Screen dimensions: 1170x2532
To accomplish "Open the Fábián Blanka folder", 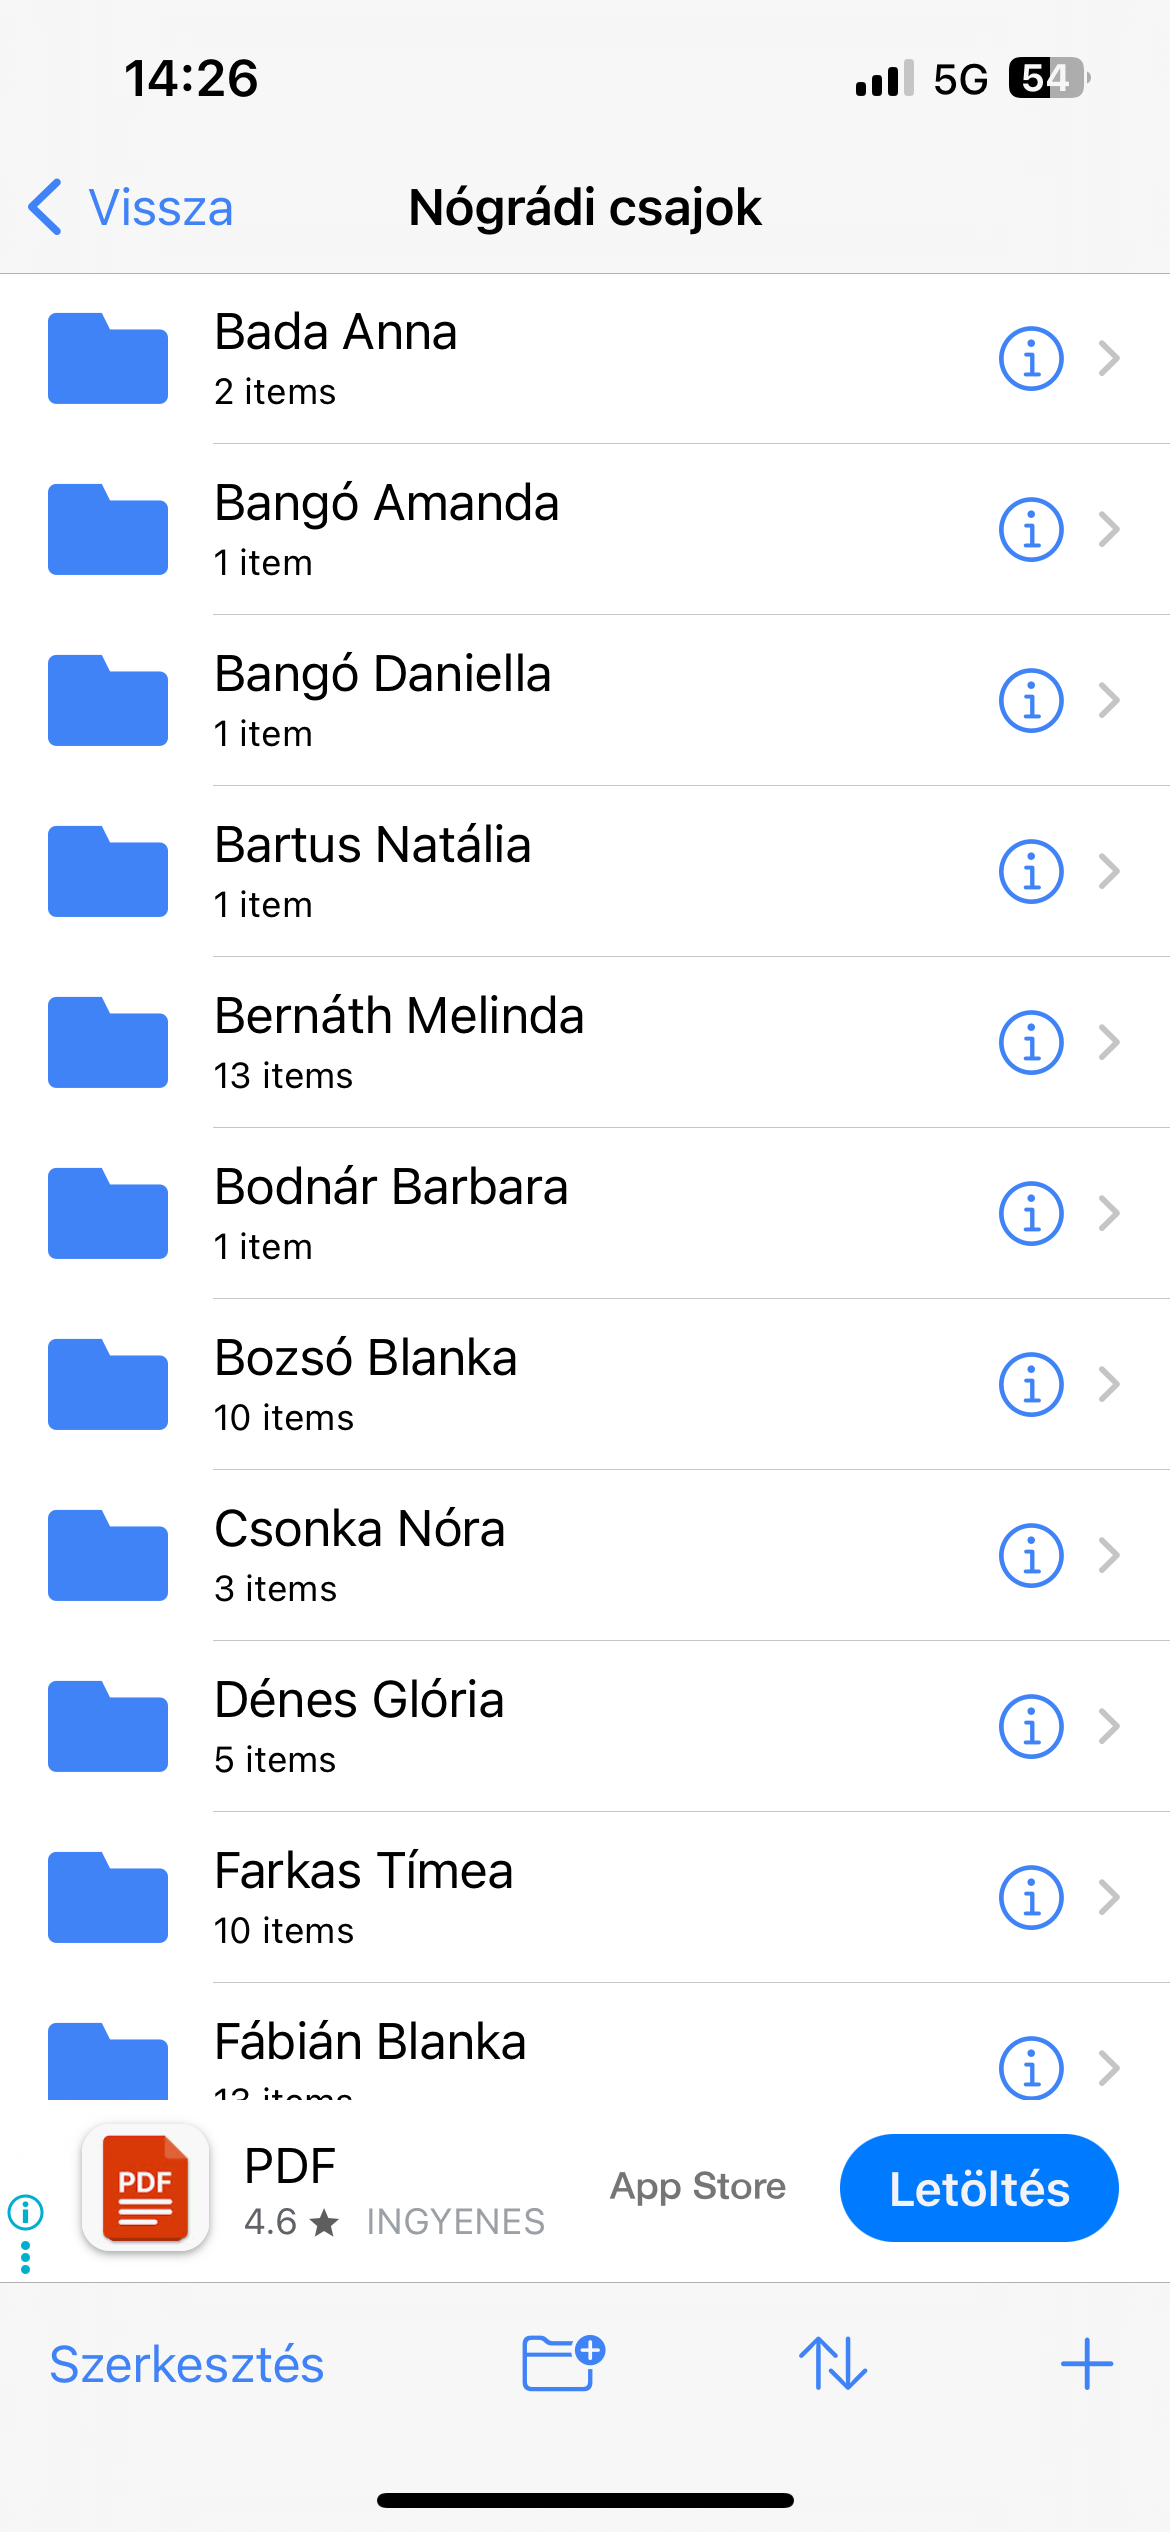I will 370,2045.
